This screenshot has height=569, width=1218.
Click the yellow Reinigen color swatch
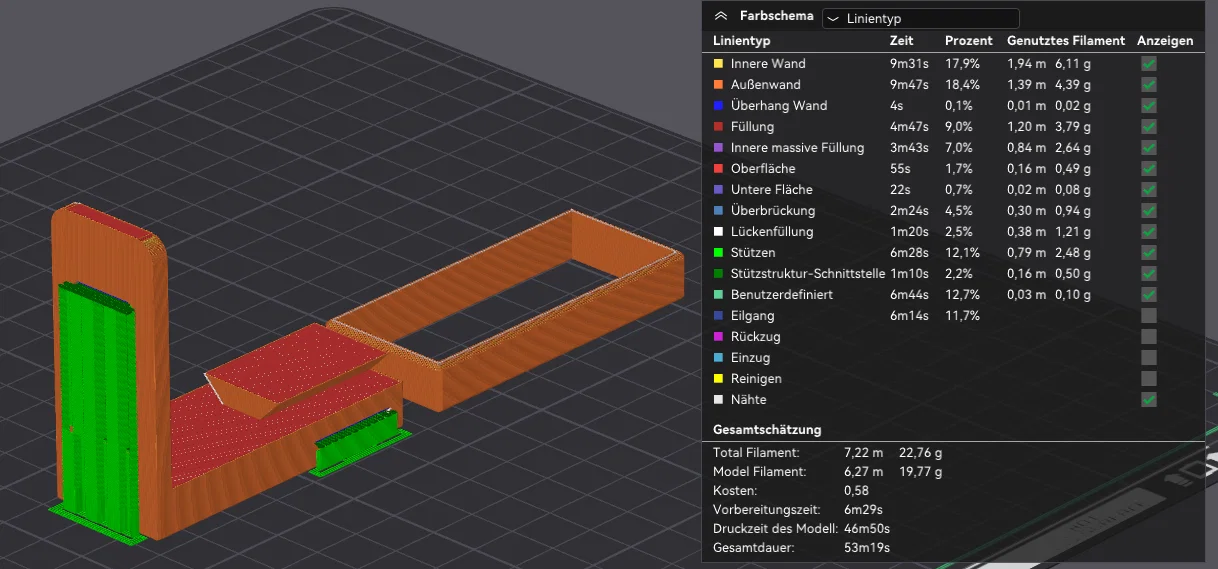click(x=717, y=378)
